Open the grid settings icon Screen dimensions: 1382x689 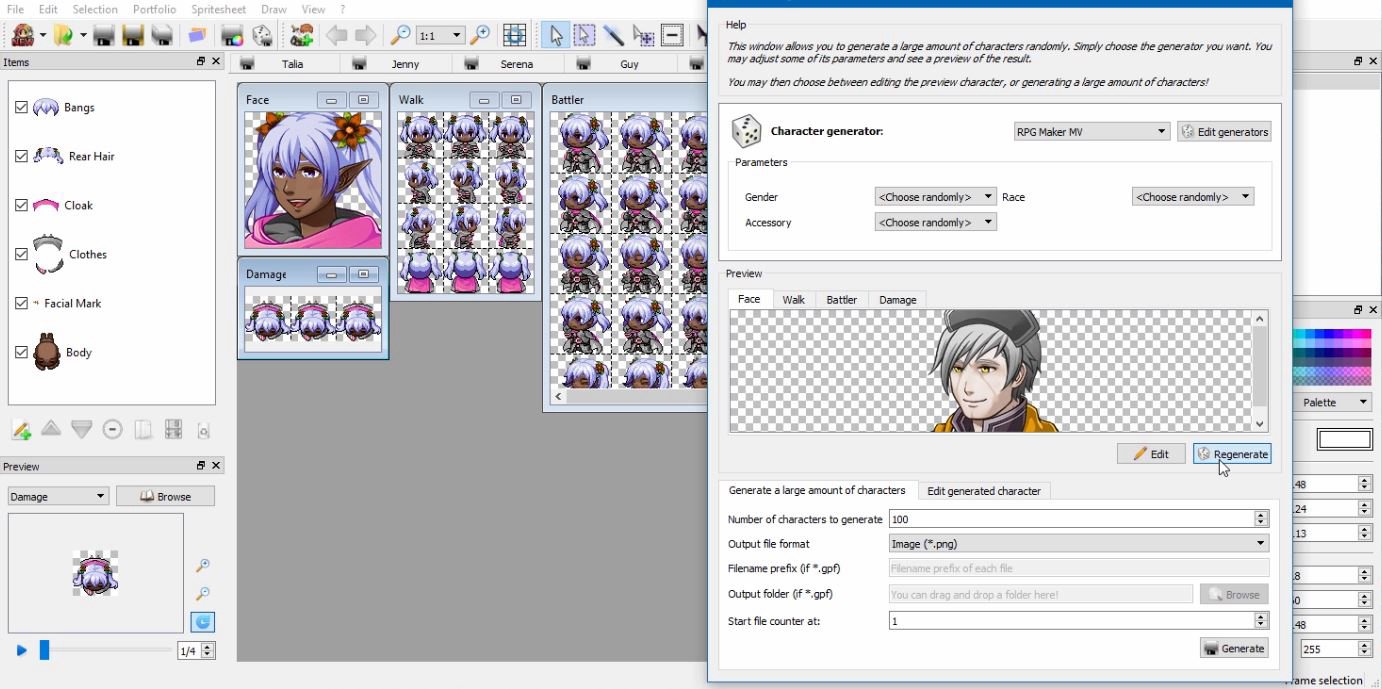pos(514,34)
